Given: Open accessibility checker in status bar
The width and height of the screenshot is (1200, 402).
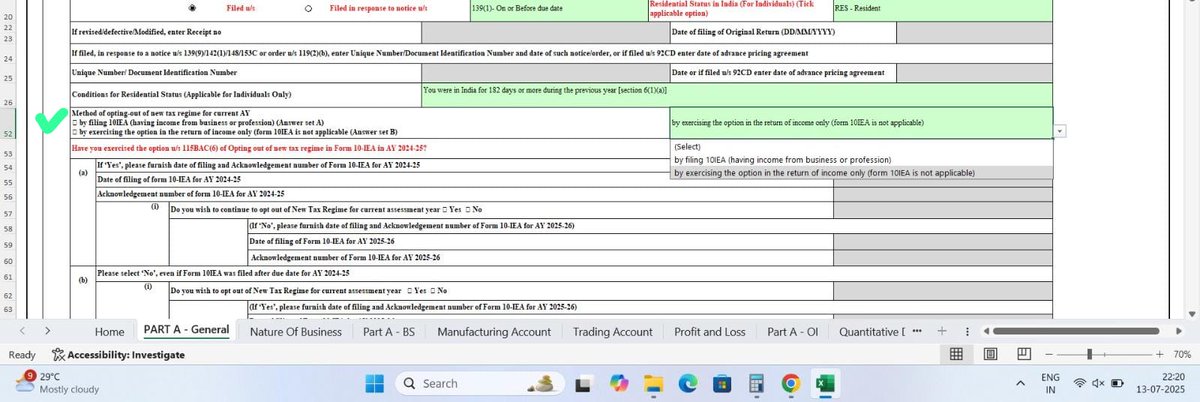Looking at the screenshot, I should (x=118, y=354).
